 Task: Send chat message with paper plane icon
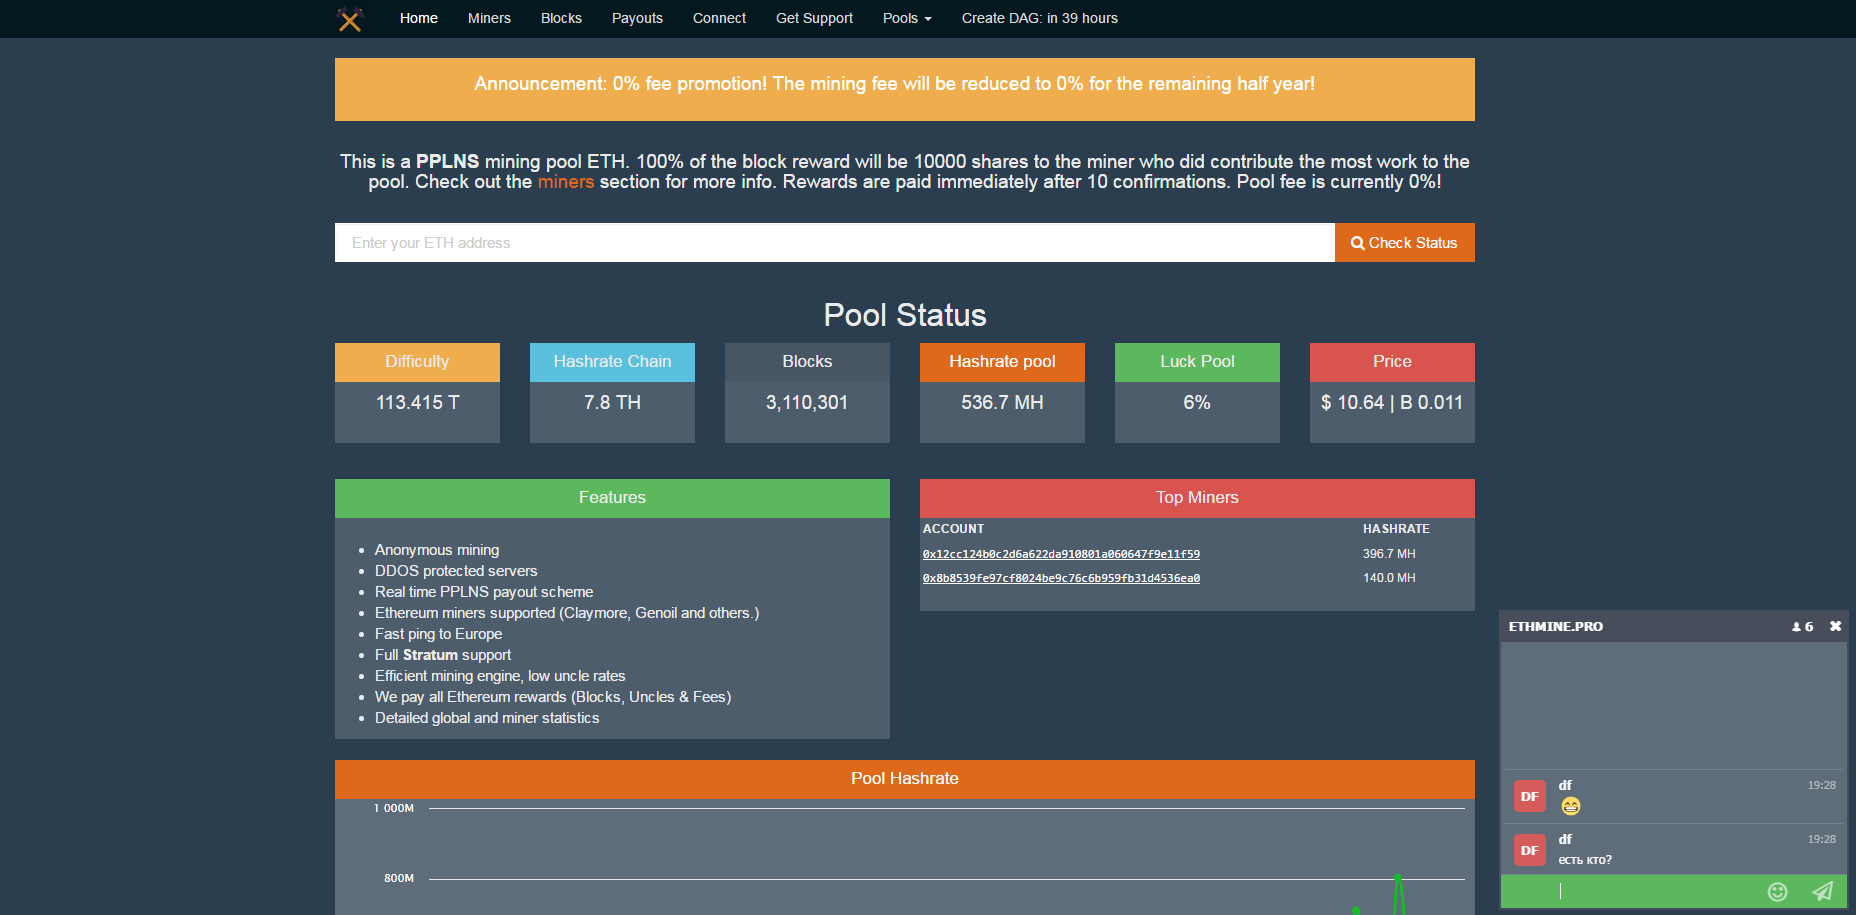1823,891
